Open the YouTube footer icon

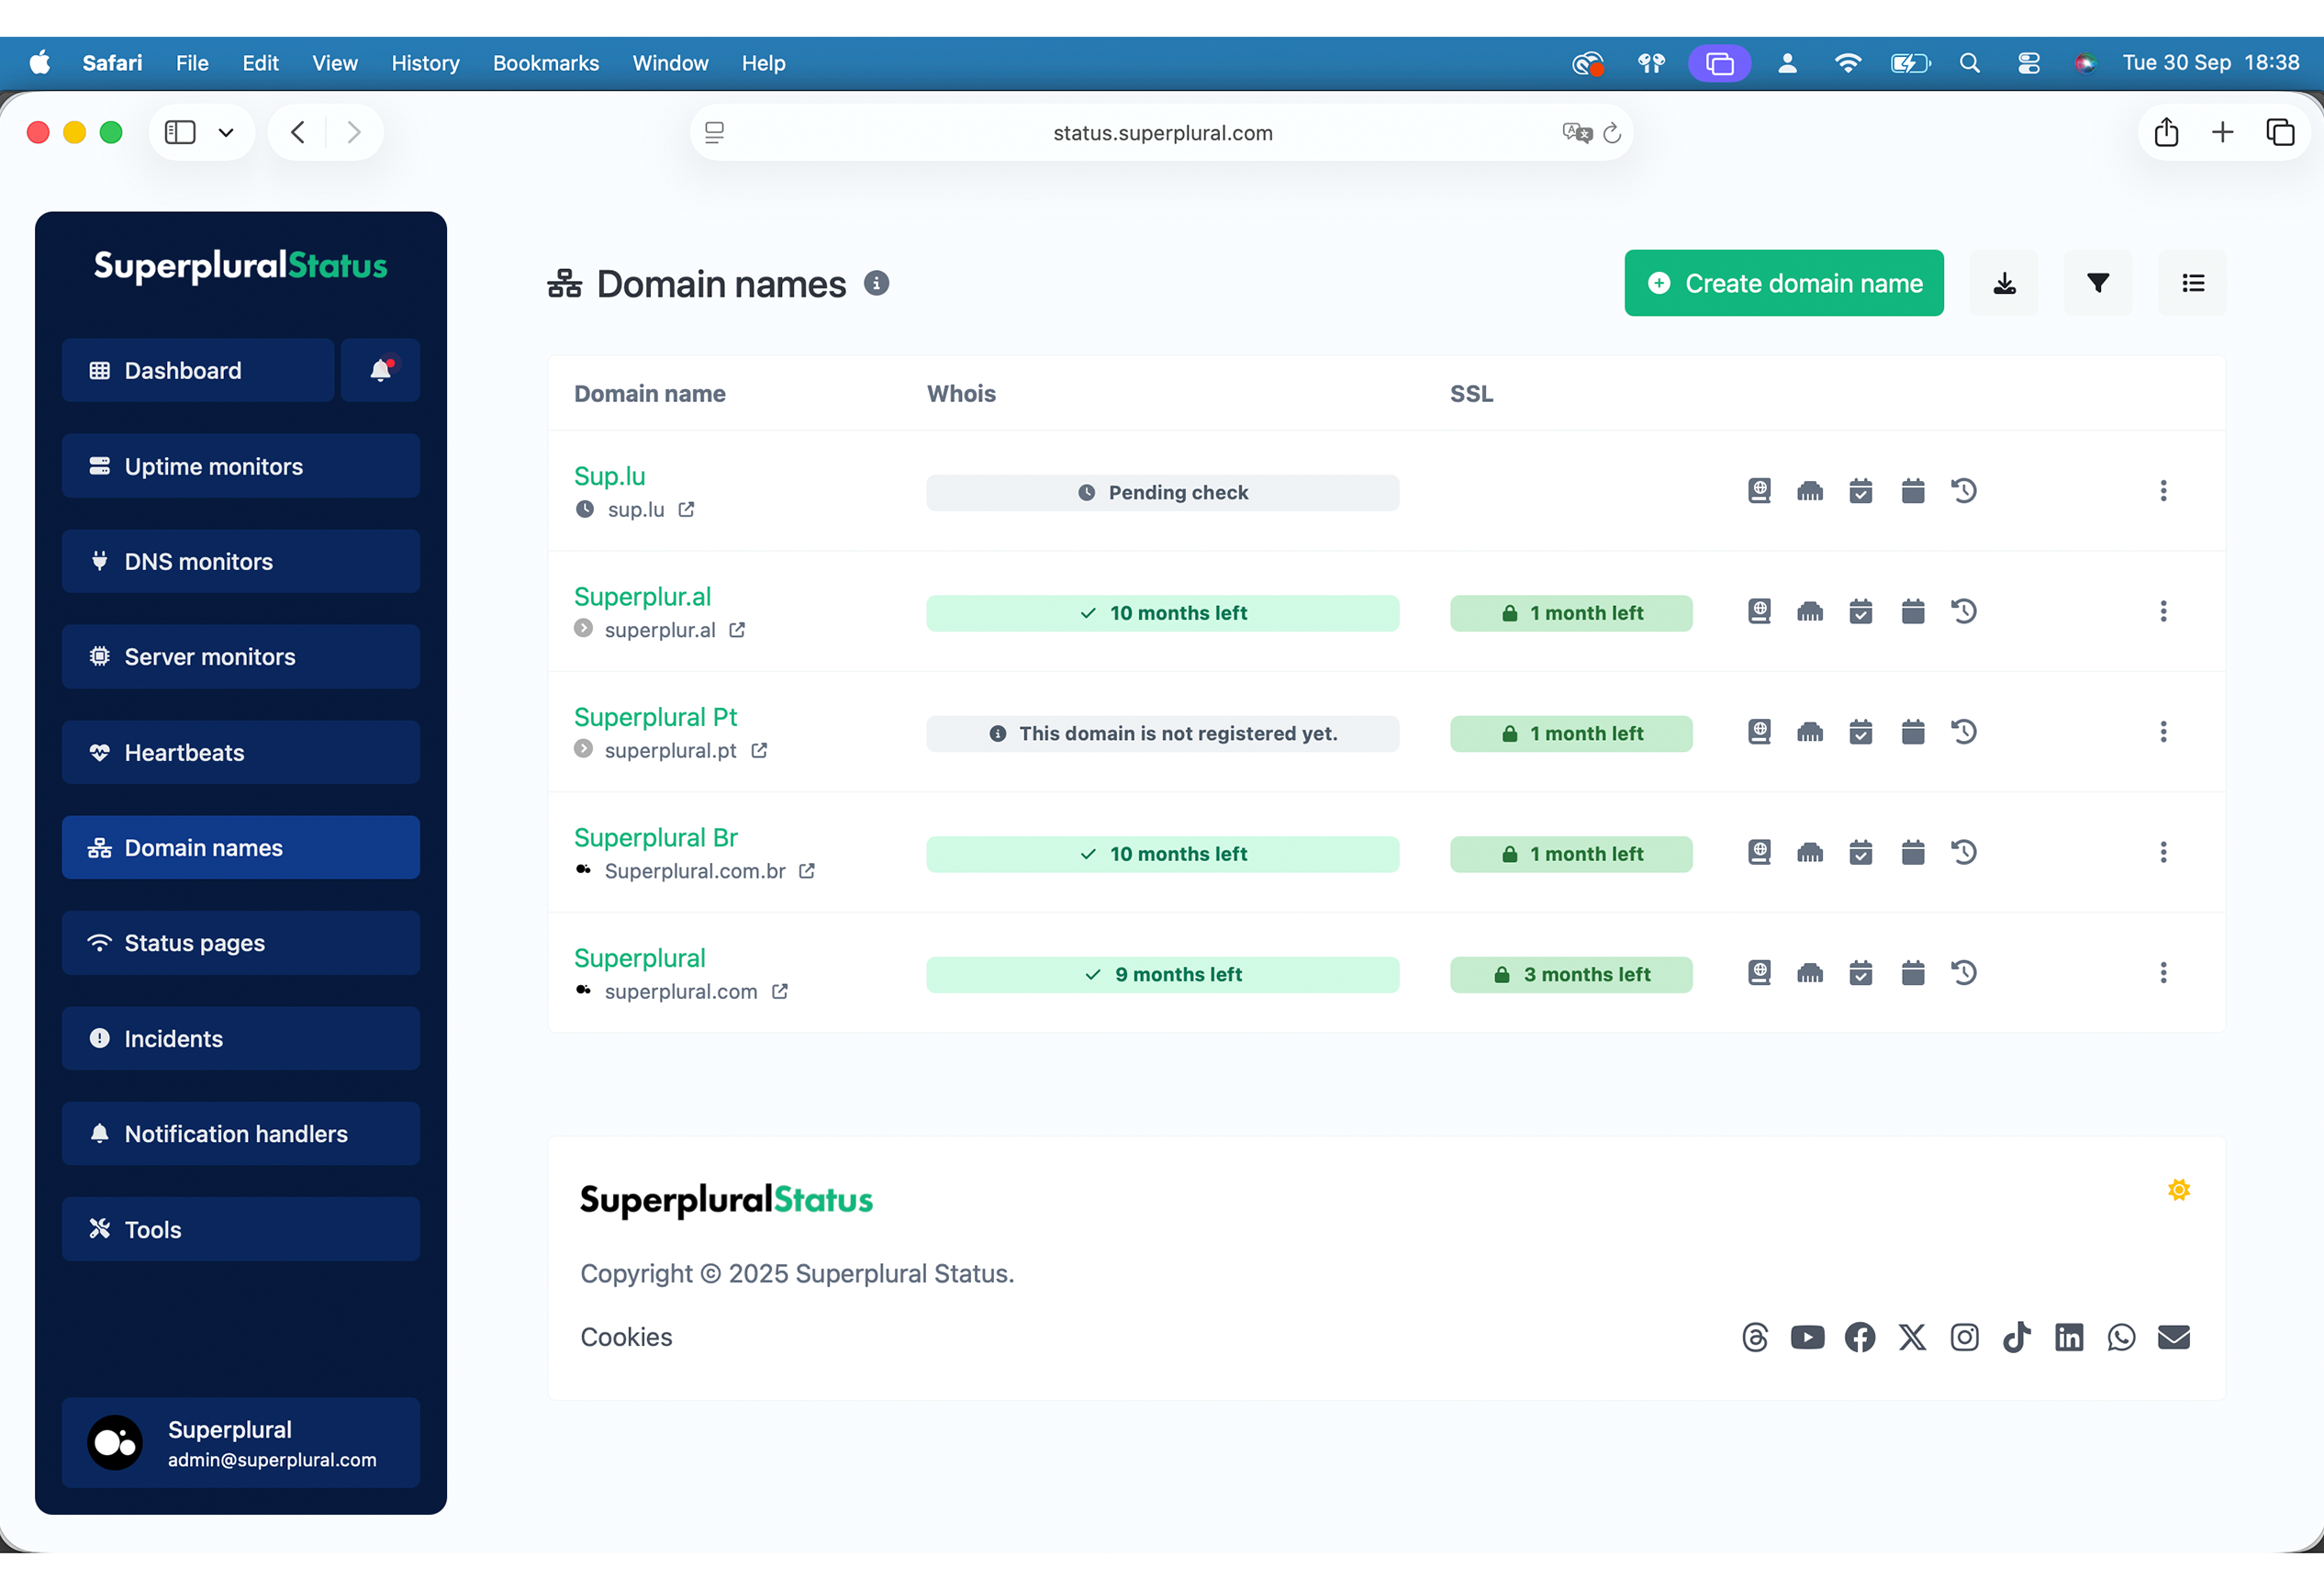tap(1807, 1338)
